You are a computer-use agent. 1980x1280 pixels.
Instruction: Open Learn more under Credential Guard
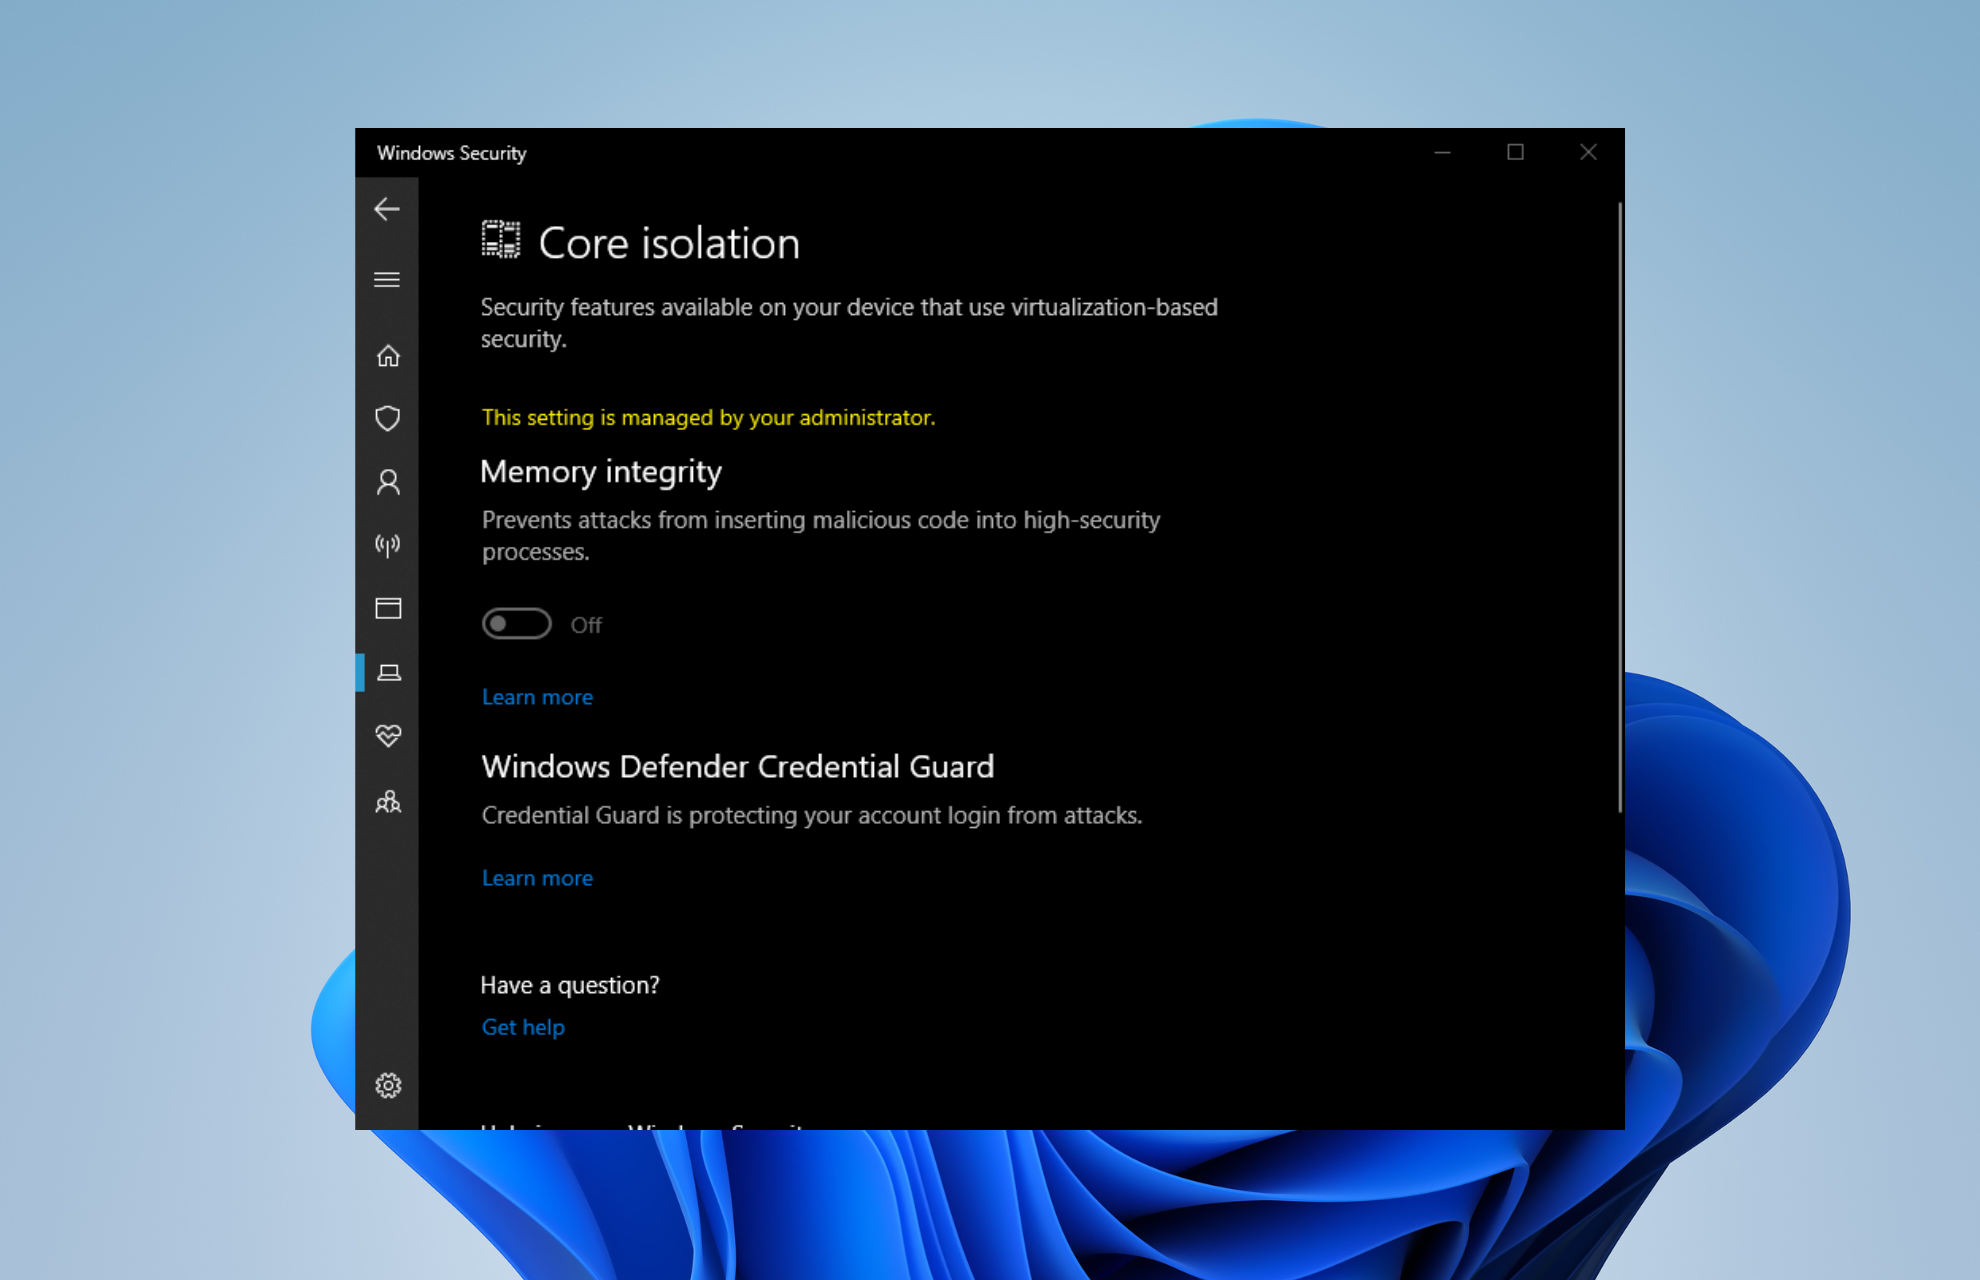[537, 878]
